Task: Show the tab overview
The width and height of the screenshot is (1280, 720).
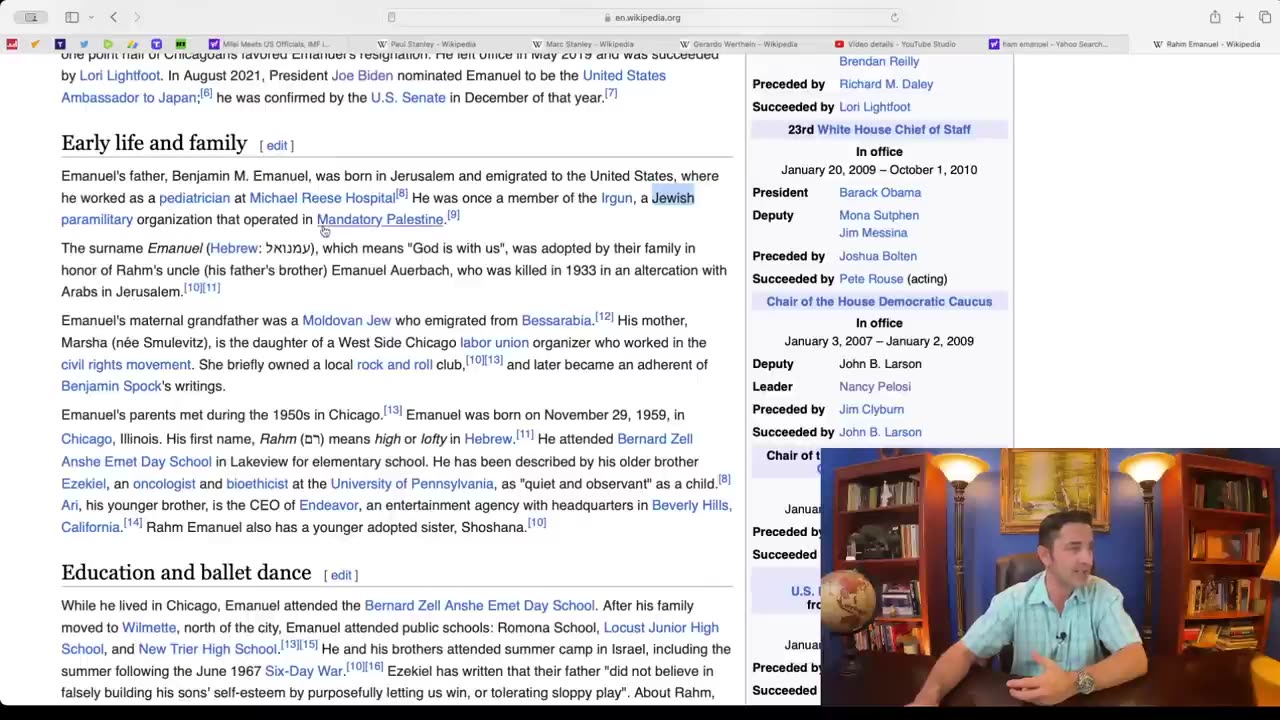Action: (x=1265, y=17)
